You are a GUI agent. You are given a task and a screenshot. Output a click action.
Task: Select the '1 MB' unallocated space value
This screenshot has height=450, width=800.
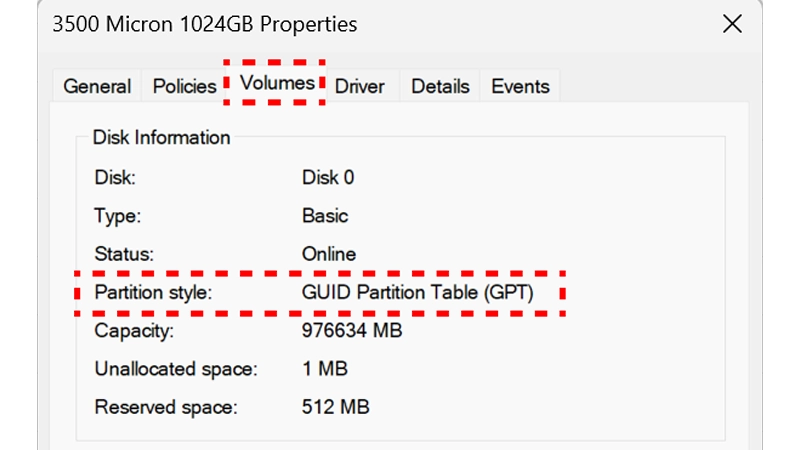pyautogui.click(x=324, y=369)
